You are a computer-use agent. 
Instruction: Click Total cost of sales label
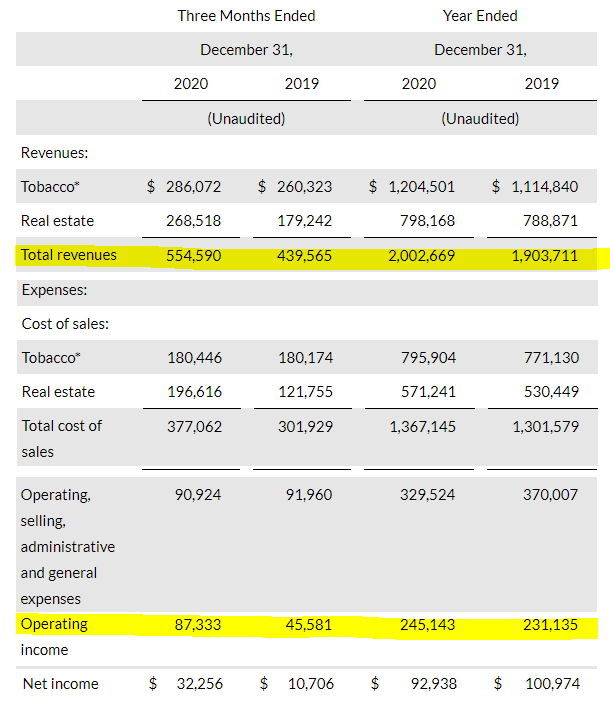coord(62,439)
